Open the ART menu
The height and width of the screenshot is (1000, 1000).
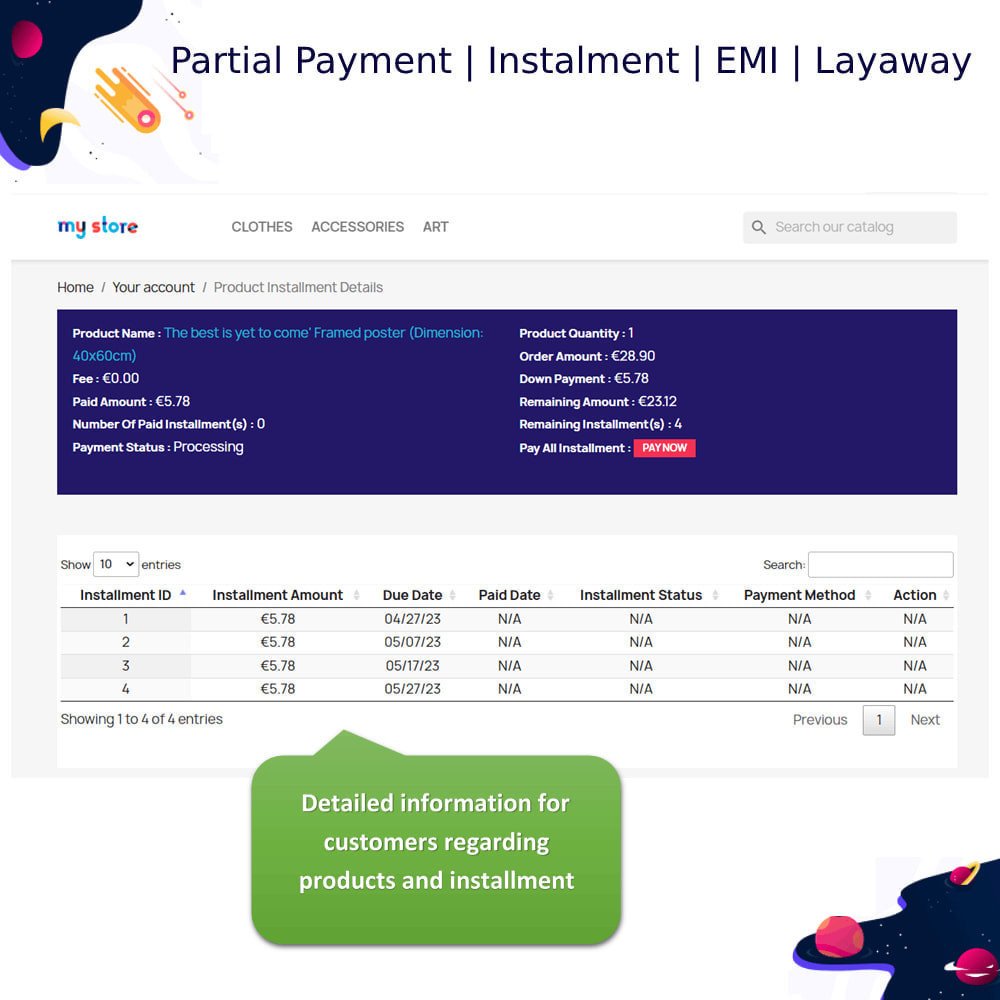point(436,227)
